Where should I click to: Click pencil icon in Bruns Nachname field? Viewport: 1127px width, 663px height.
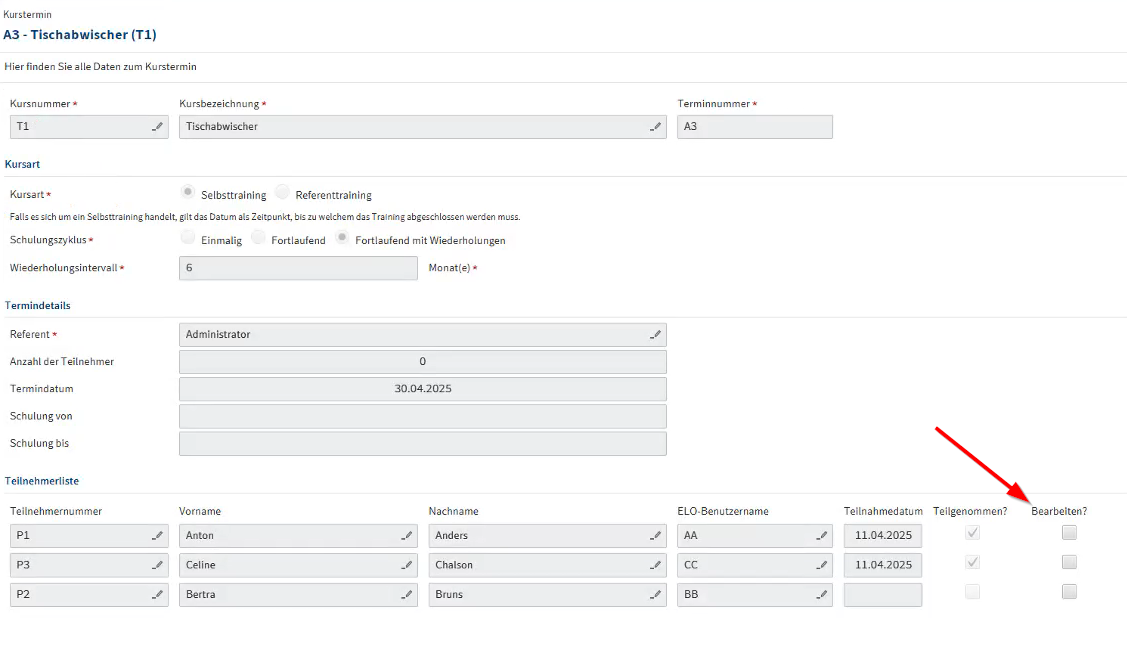(655, 595)
